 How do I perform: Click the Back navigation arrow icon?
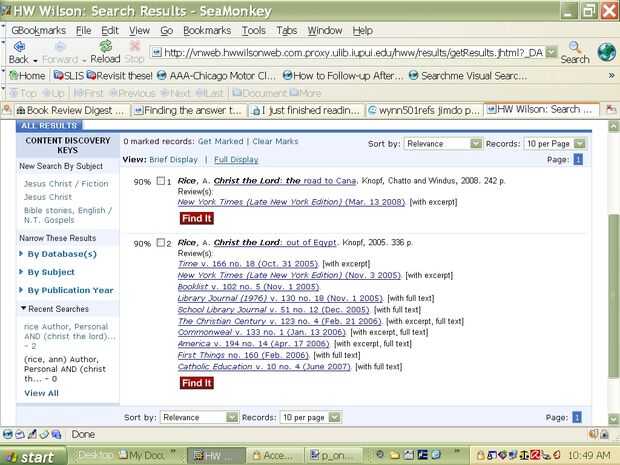coord(19,47)
